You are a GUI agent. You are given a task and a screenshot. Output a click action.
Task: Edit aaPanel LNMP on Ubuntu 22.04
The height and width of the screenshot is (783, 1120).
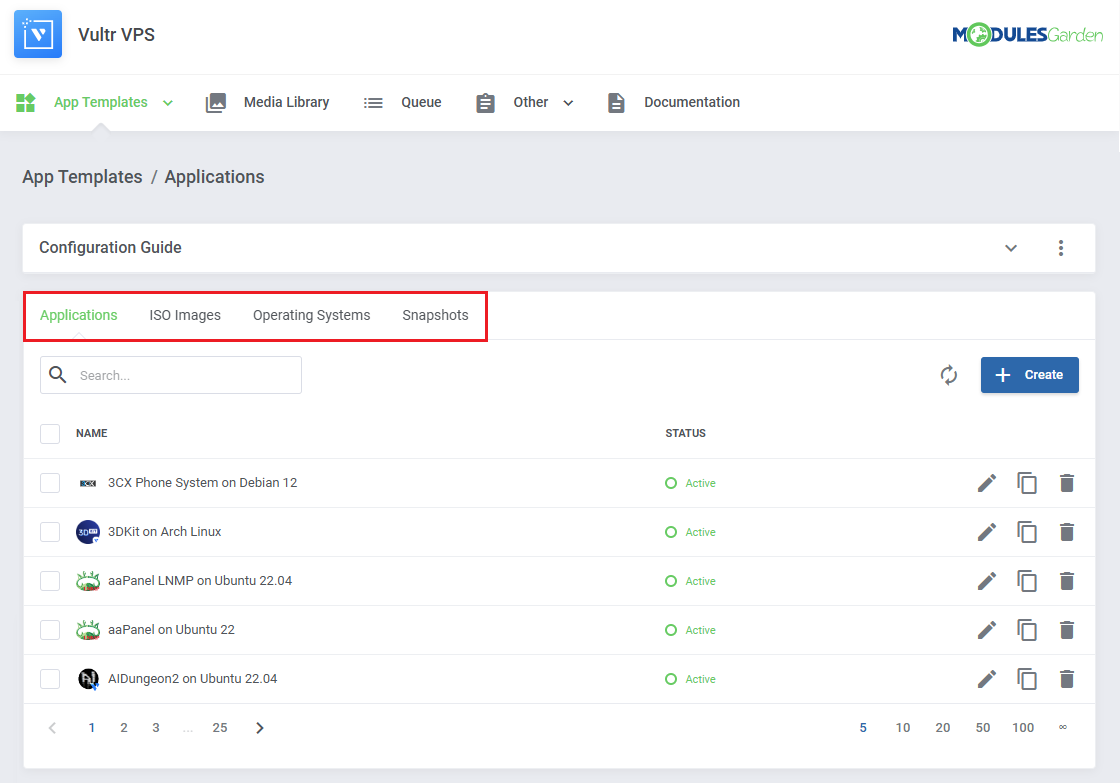pos(986,581)
